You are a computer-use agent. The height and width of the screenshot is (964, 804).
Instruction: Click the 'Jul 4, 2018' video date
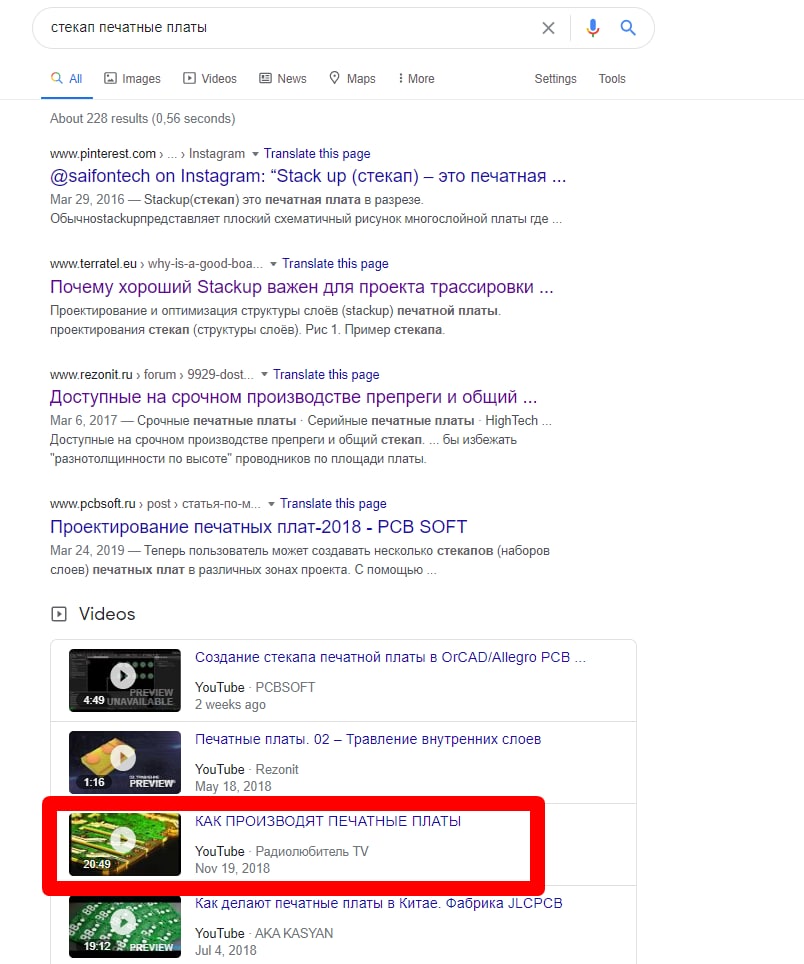[x=226, y=950]
